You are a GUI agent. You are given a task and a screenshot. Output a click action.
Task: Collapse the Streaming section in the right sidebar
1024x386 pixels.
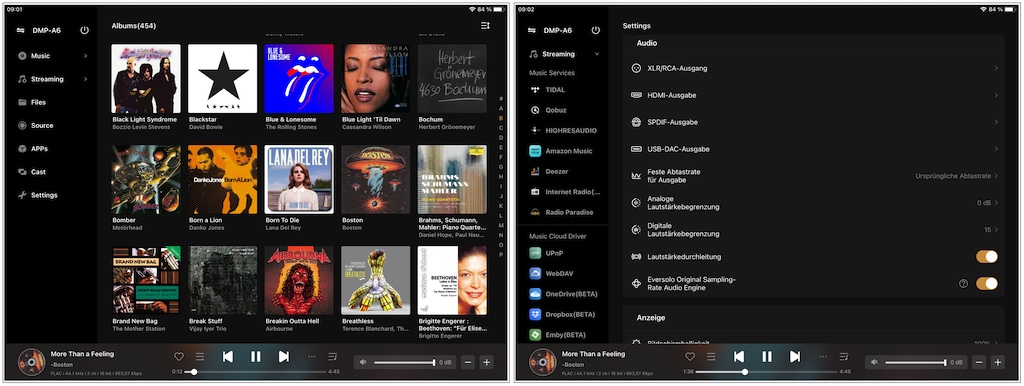[x=597, y=54]
